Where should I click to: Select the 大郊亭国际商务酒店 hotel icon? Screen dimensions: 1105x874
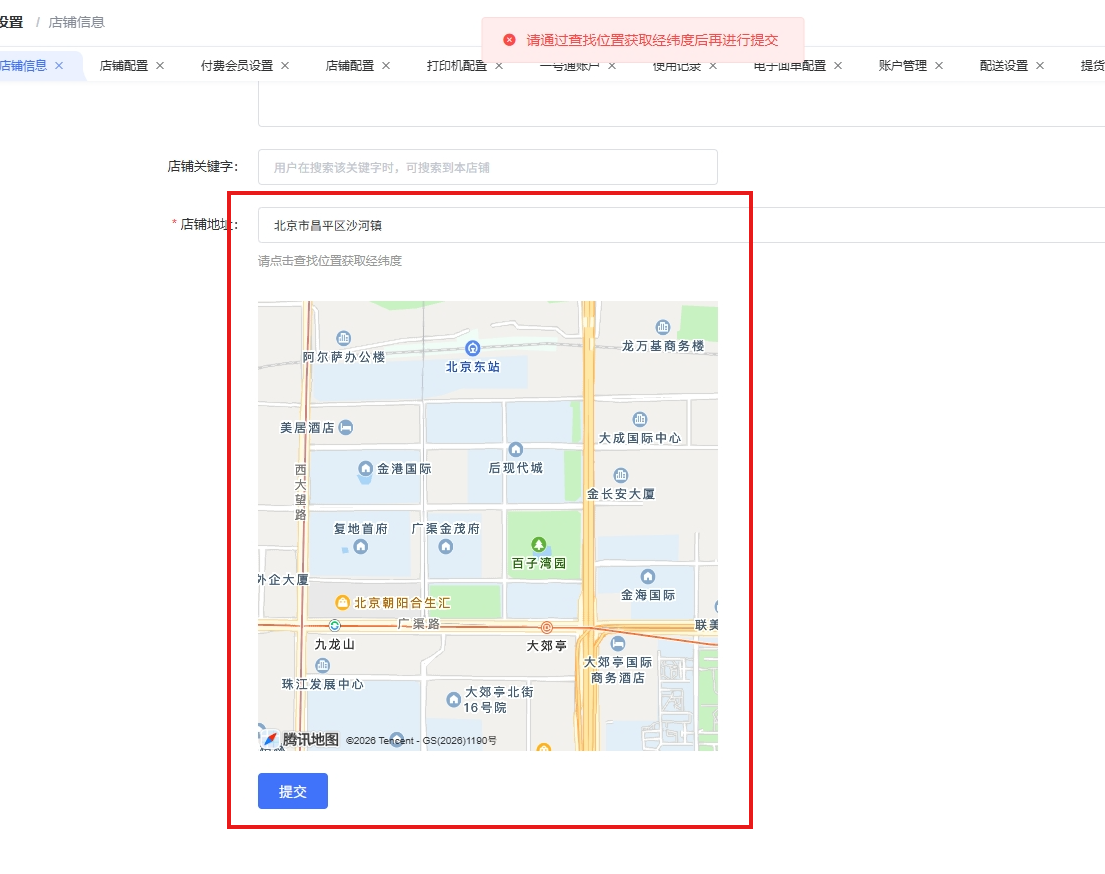click(618, 644)
